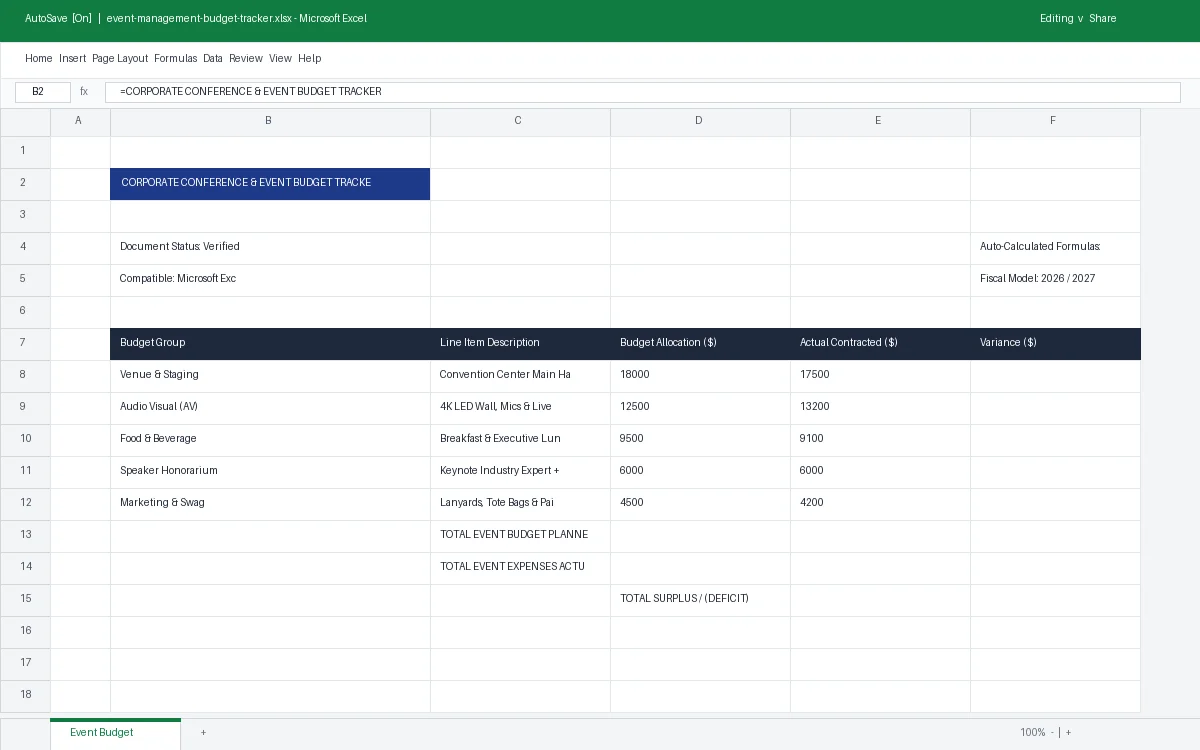Add a new sheet with plus button
Screen dimensions: 1200x750
203,733
